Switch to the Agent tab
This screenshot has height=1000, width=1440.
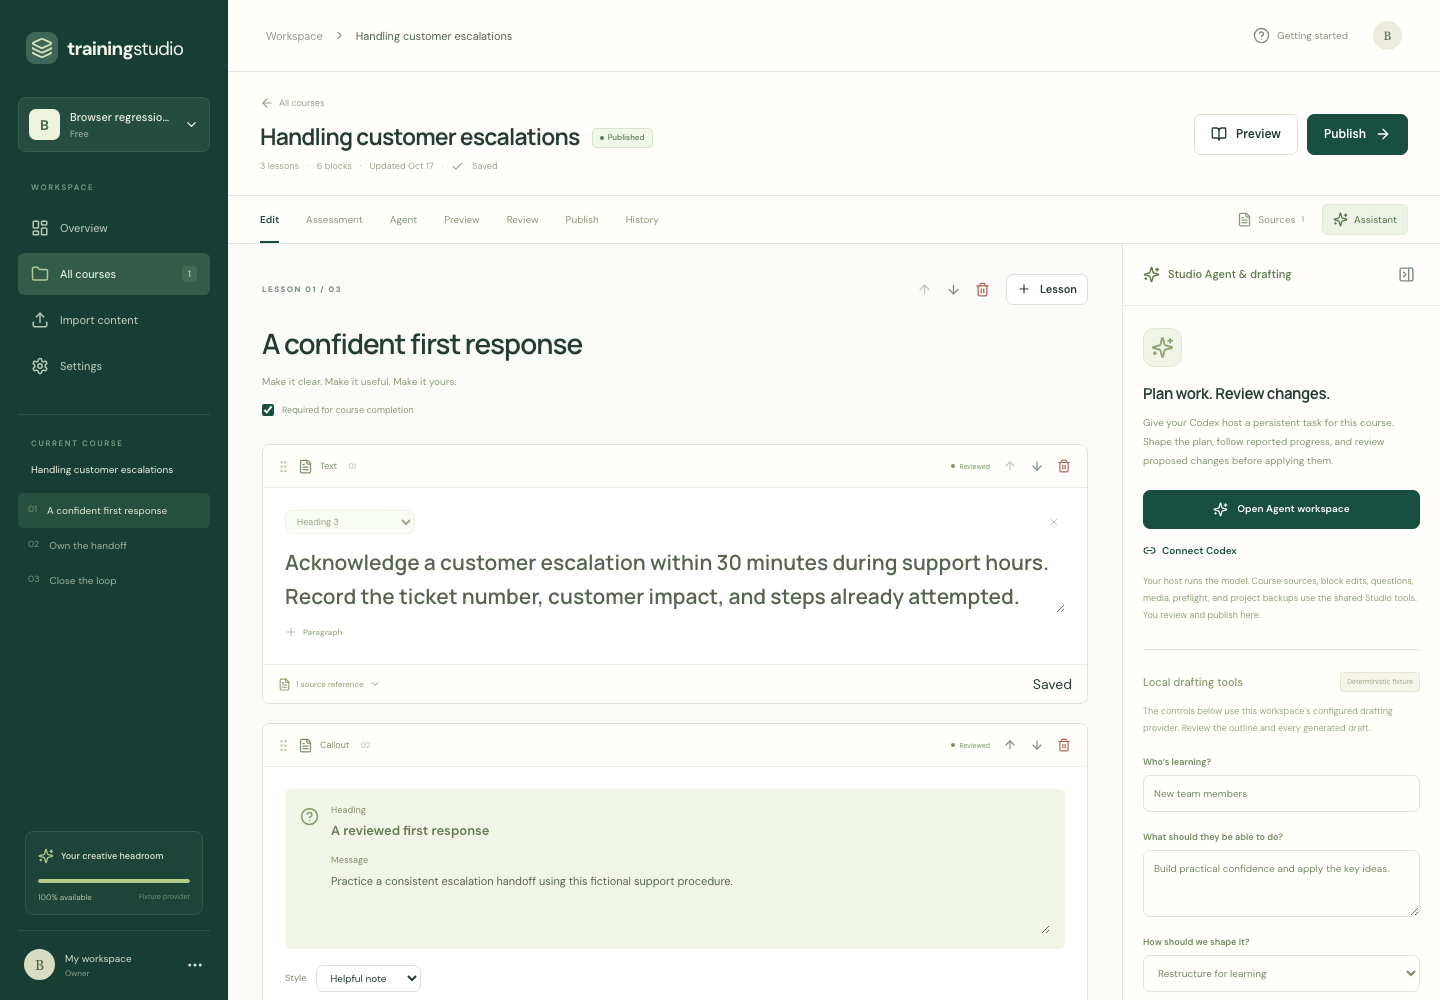coord(403,220)
